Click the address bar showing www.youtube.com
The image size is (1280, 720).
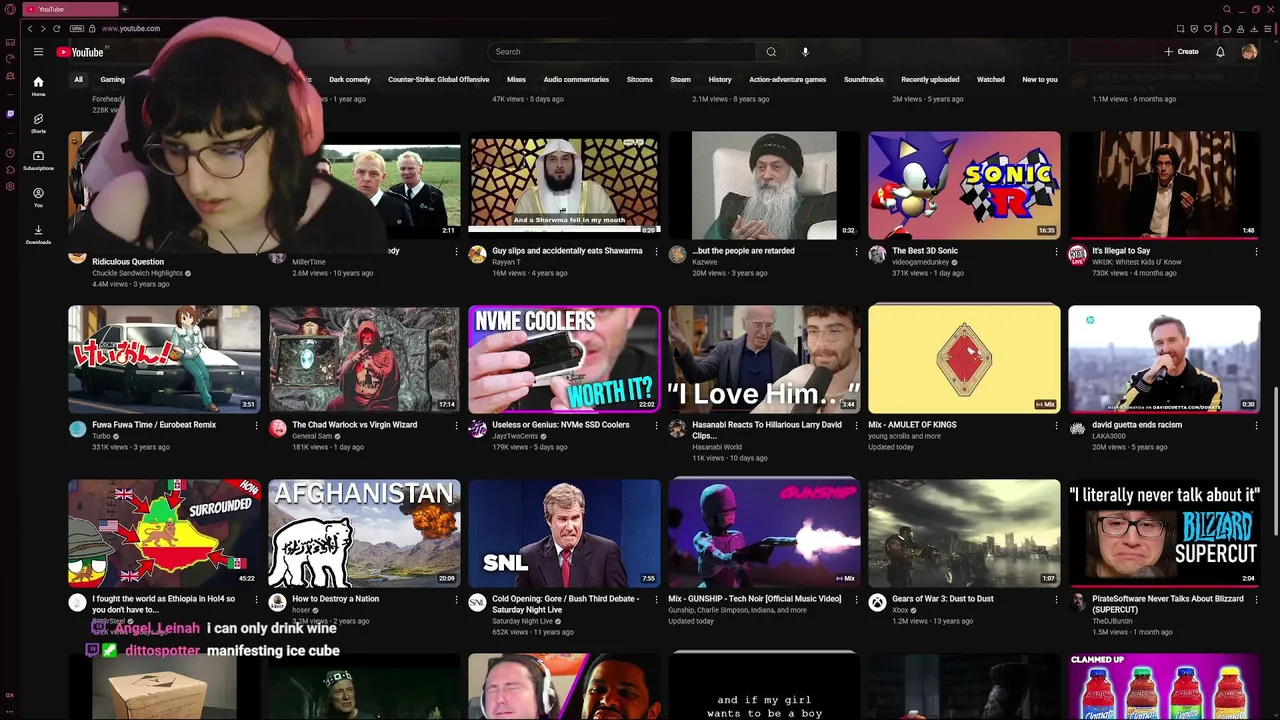pyautogui.click(x=131, y=29)
